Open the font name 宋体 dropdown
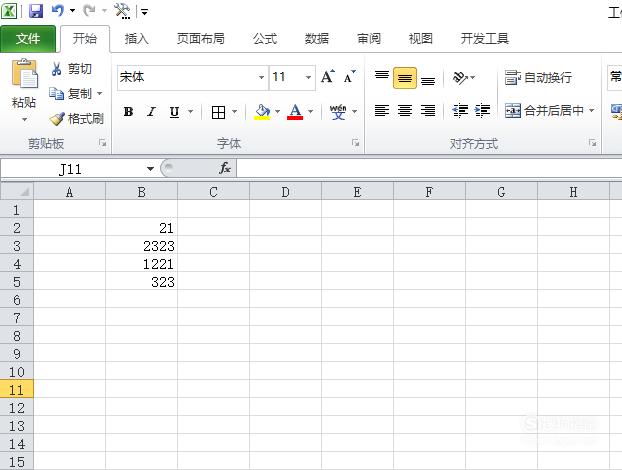 [x=261, y=77]
